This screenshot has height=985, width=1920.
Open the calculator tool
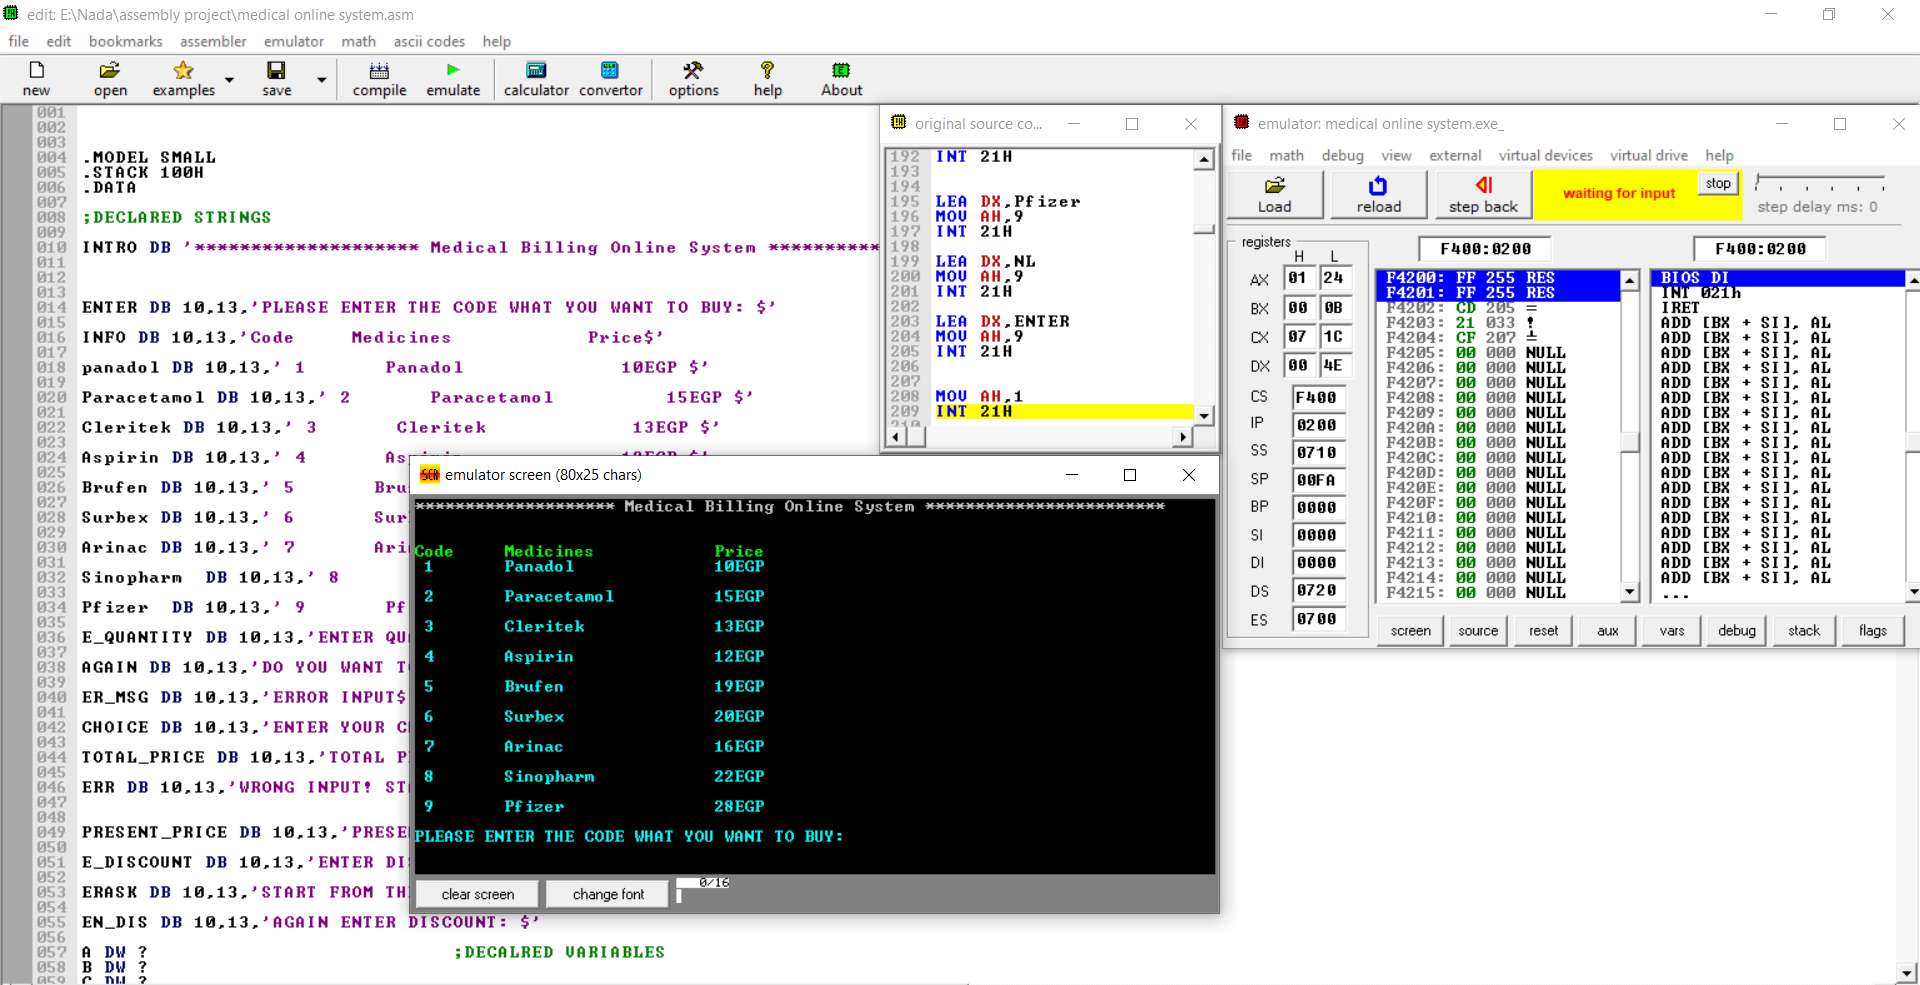(536, 78)
